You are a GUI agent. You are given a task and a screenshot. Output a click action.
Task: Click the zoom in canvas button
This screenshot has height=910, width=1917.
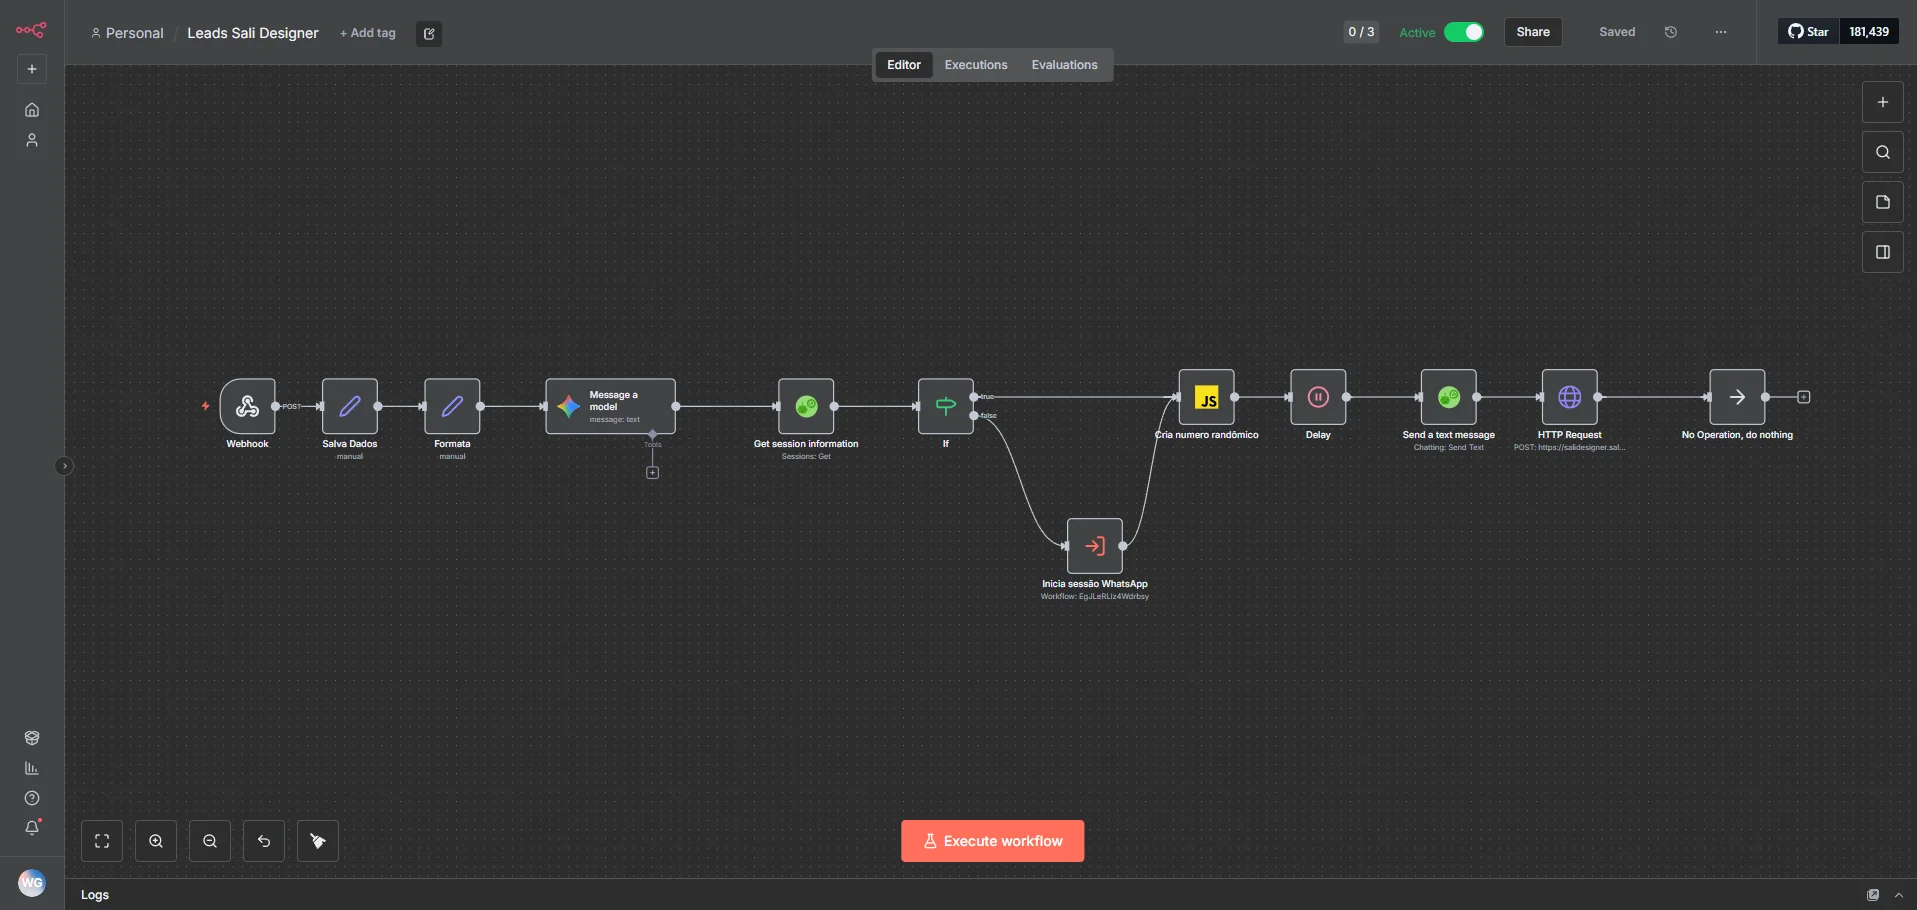point(156,841)
